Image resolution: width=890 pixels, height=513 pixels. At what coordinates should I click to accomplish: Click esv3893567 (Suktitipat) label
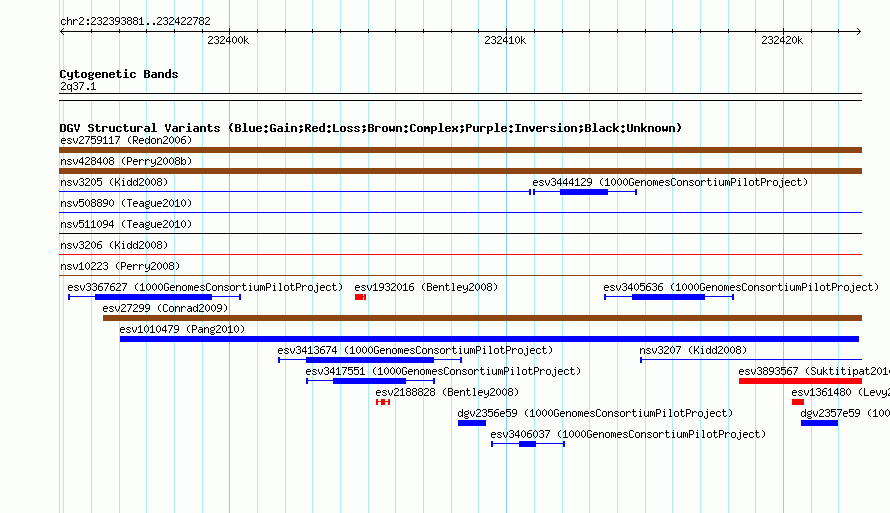814,371
